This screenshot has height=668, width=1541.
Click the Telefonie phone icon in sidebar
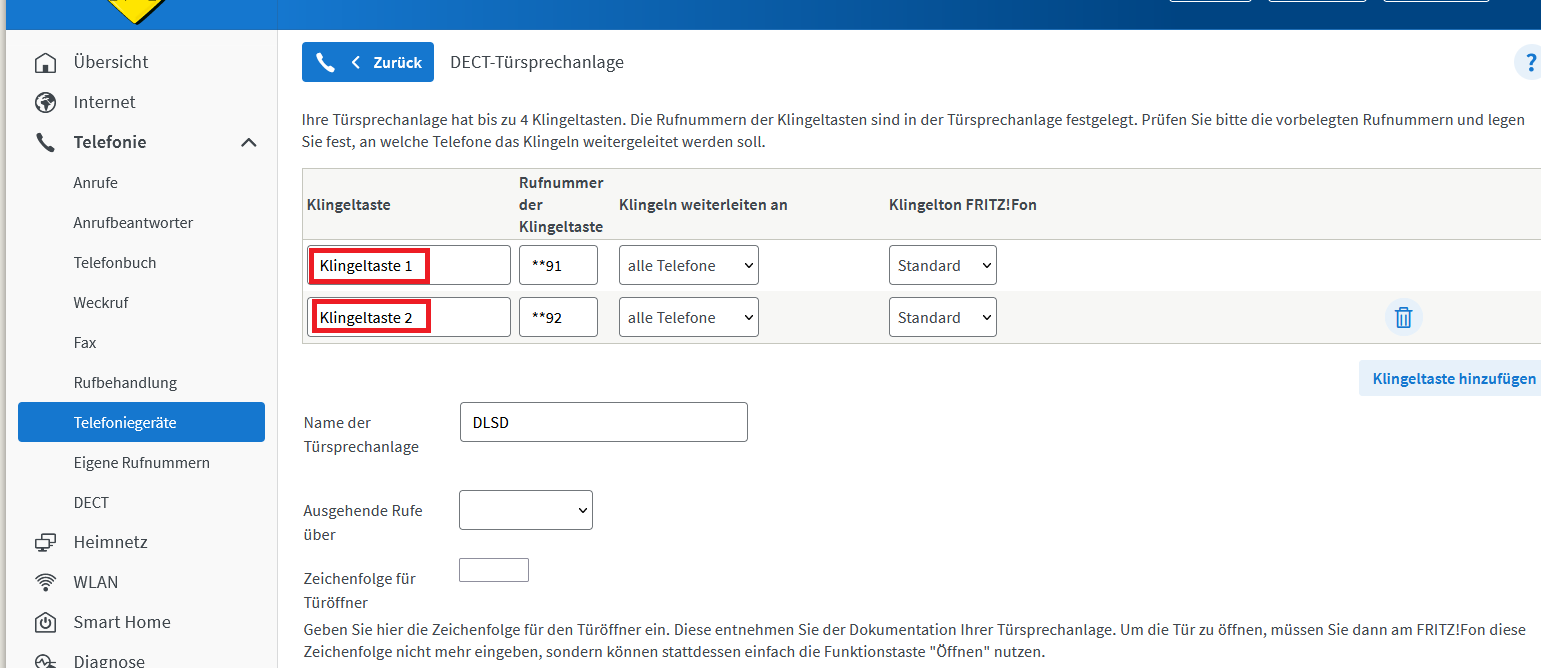pyautogui.click(x=45, y=143)
